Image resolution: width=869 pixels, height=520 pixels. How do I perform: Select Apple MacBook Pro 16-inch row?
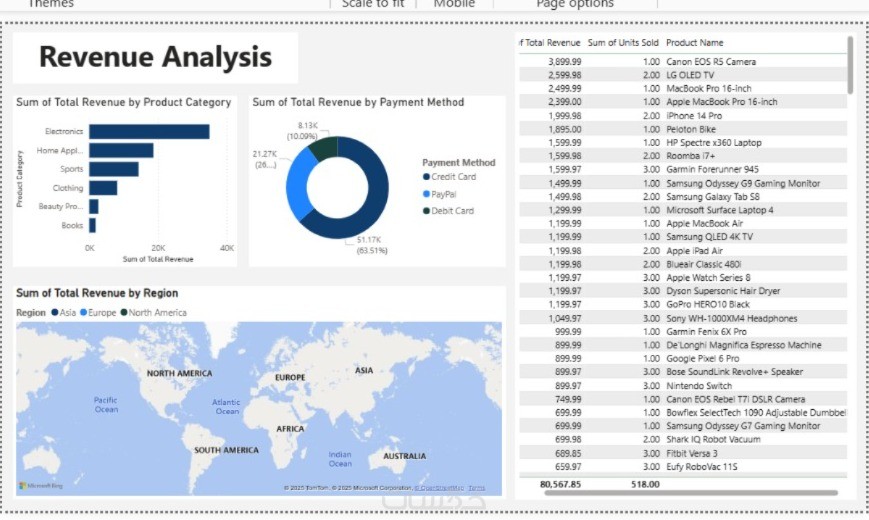(683, 102)
